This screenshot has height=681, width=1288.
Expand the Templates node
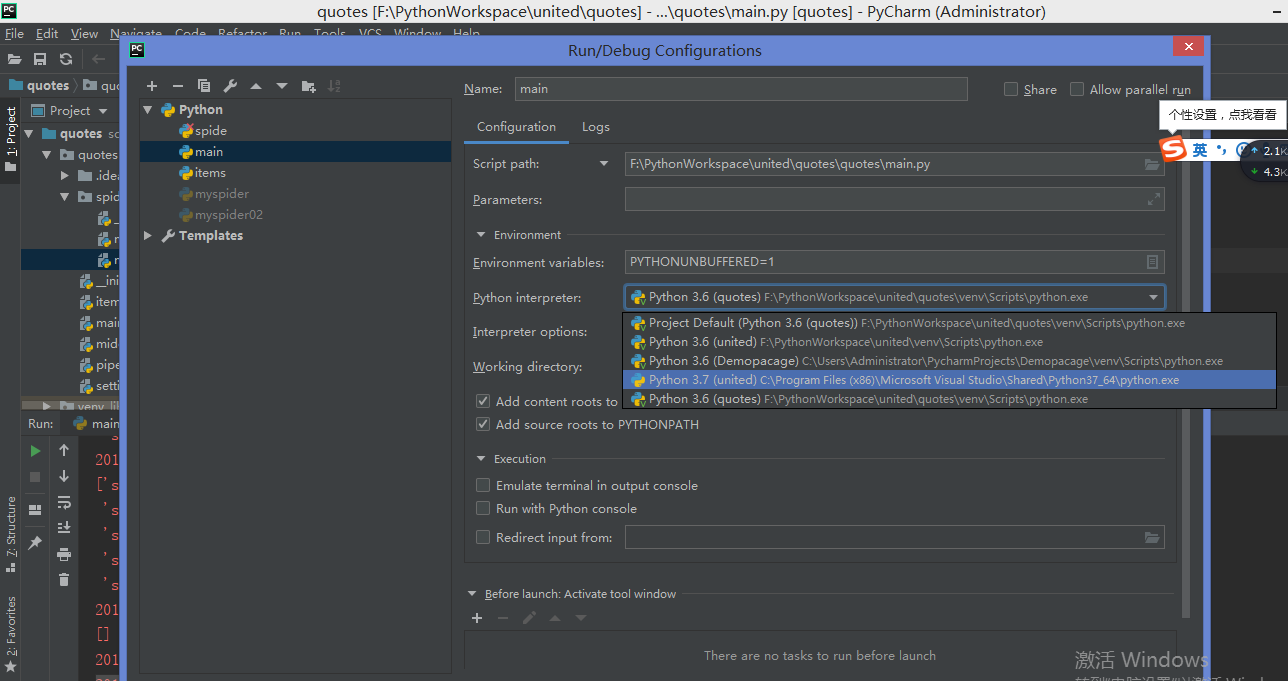pos(148,236)
